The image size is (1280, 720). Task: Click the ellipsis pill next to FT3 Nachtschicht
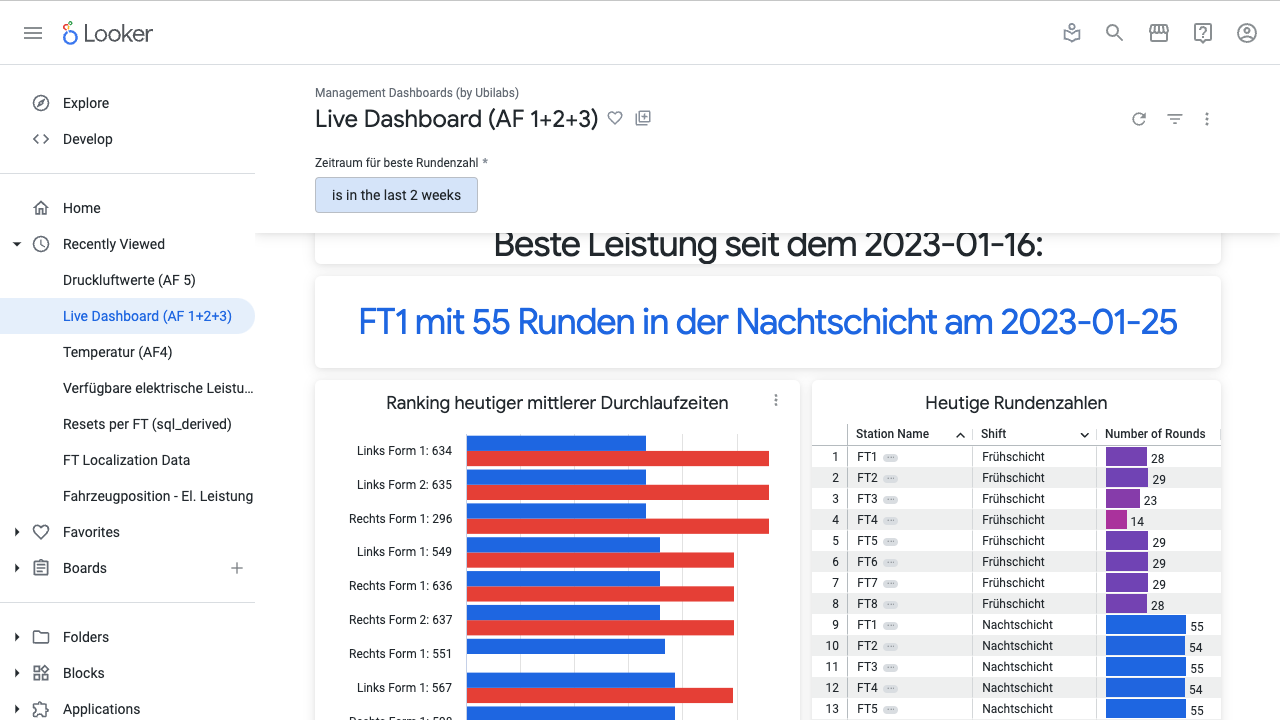pos(890,667)
